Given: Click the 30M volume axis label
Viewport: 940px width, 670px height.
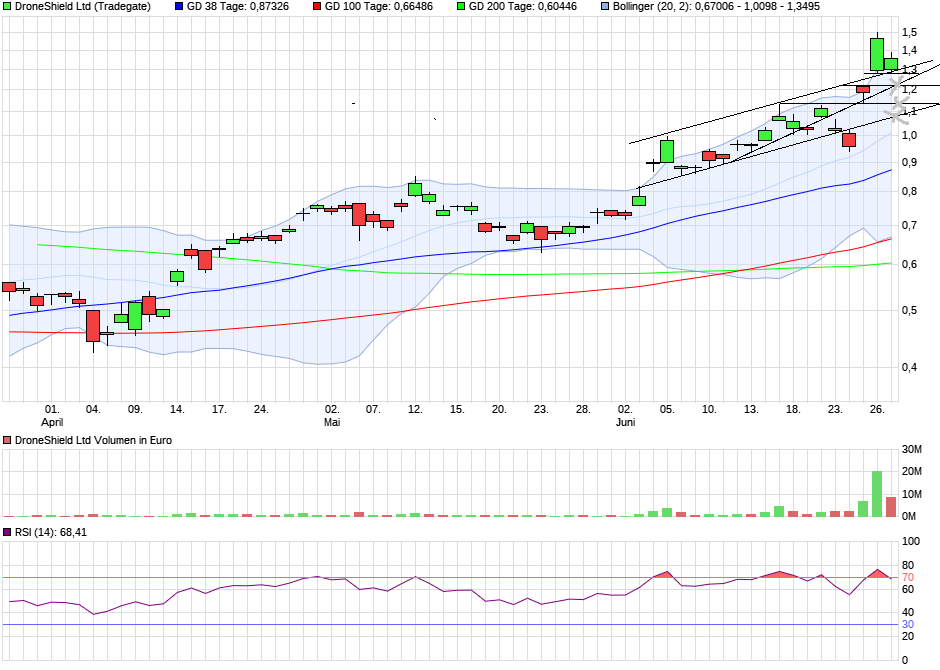Looking at the screenshot, I should (x=913, y=448).
